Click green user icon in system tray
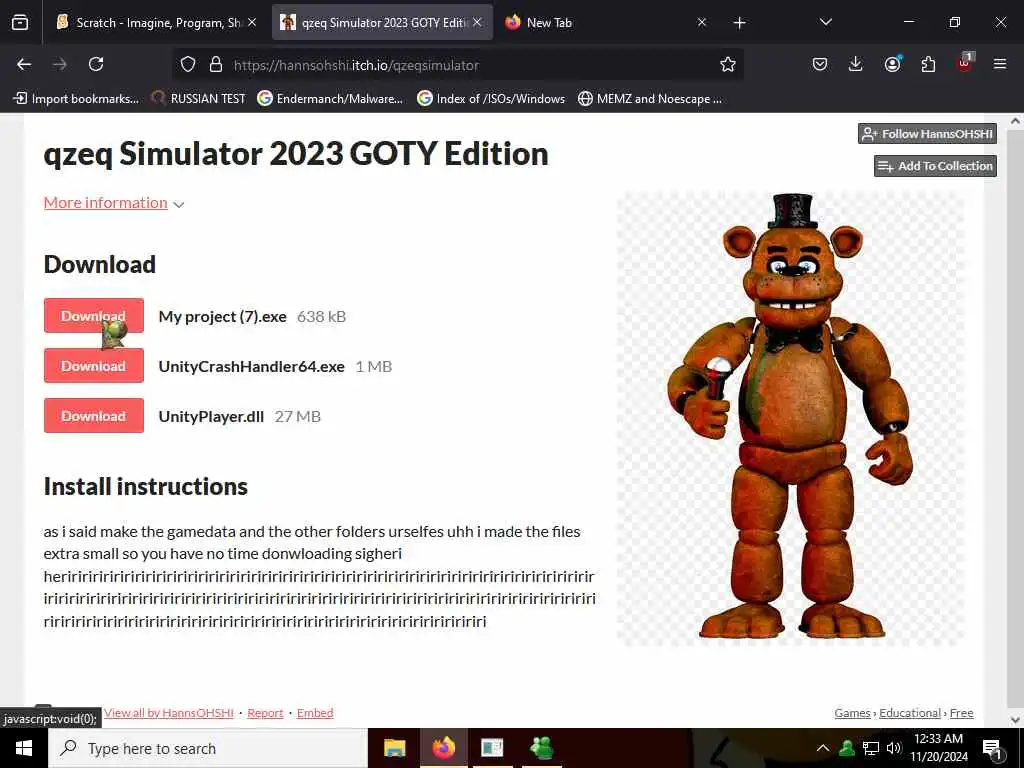This screenshot has height=768, width=1024. pyautogui.click(x=847, y=748)
